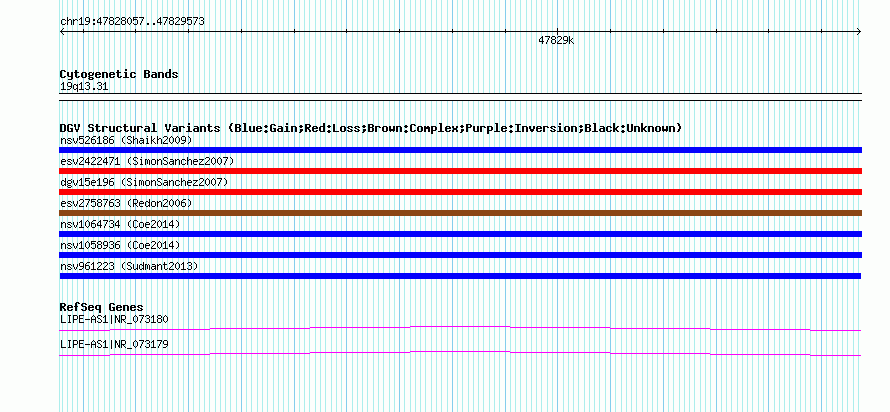Open variant label nsv961223 (Sudmant2013)
The image size is (890, 412).
coord(129,266)
